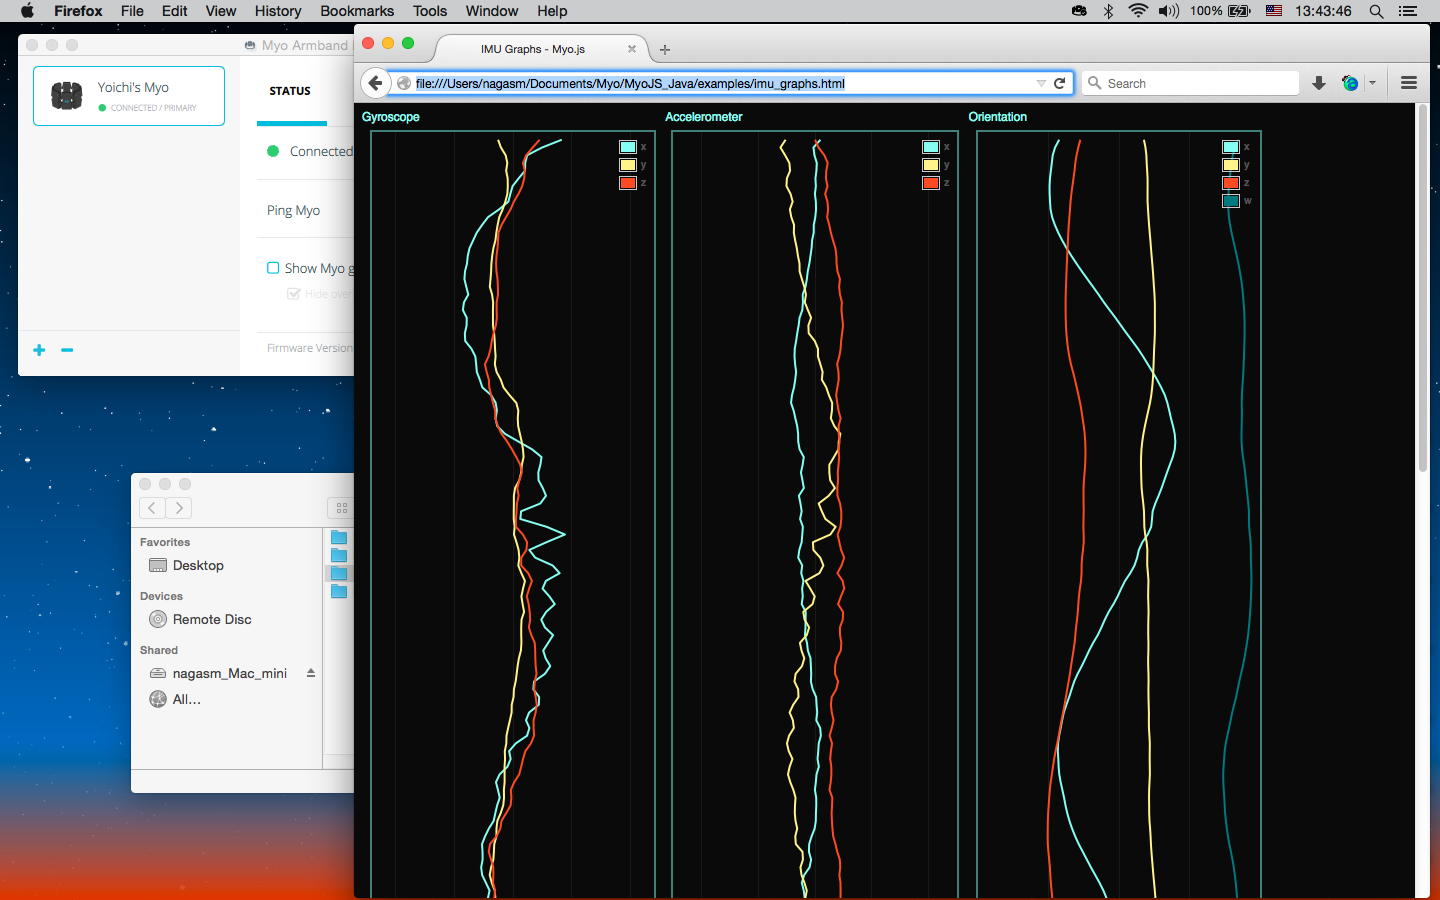Click the Gyroscope y legend swatch
This screenshot has height=900, width=1440.
628,165
